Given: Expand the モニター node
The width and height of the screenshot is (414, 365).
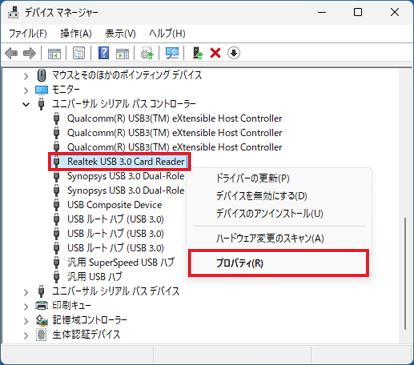Looking at the screenshot, I should point(26,90).
